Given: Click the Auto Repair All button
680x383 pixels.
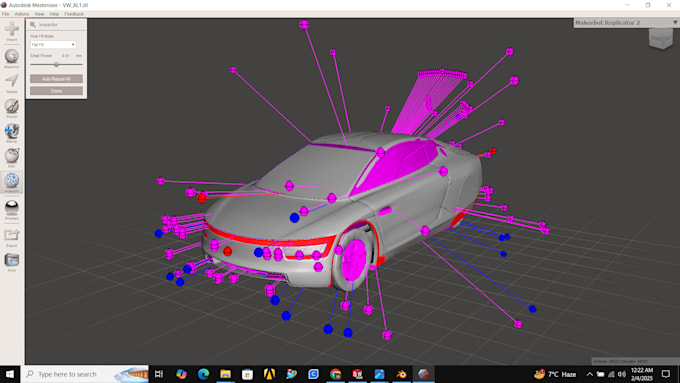Looking at the screenshot, I should pyautogui.click(x=56, y=79).
